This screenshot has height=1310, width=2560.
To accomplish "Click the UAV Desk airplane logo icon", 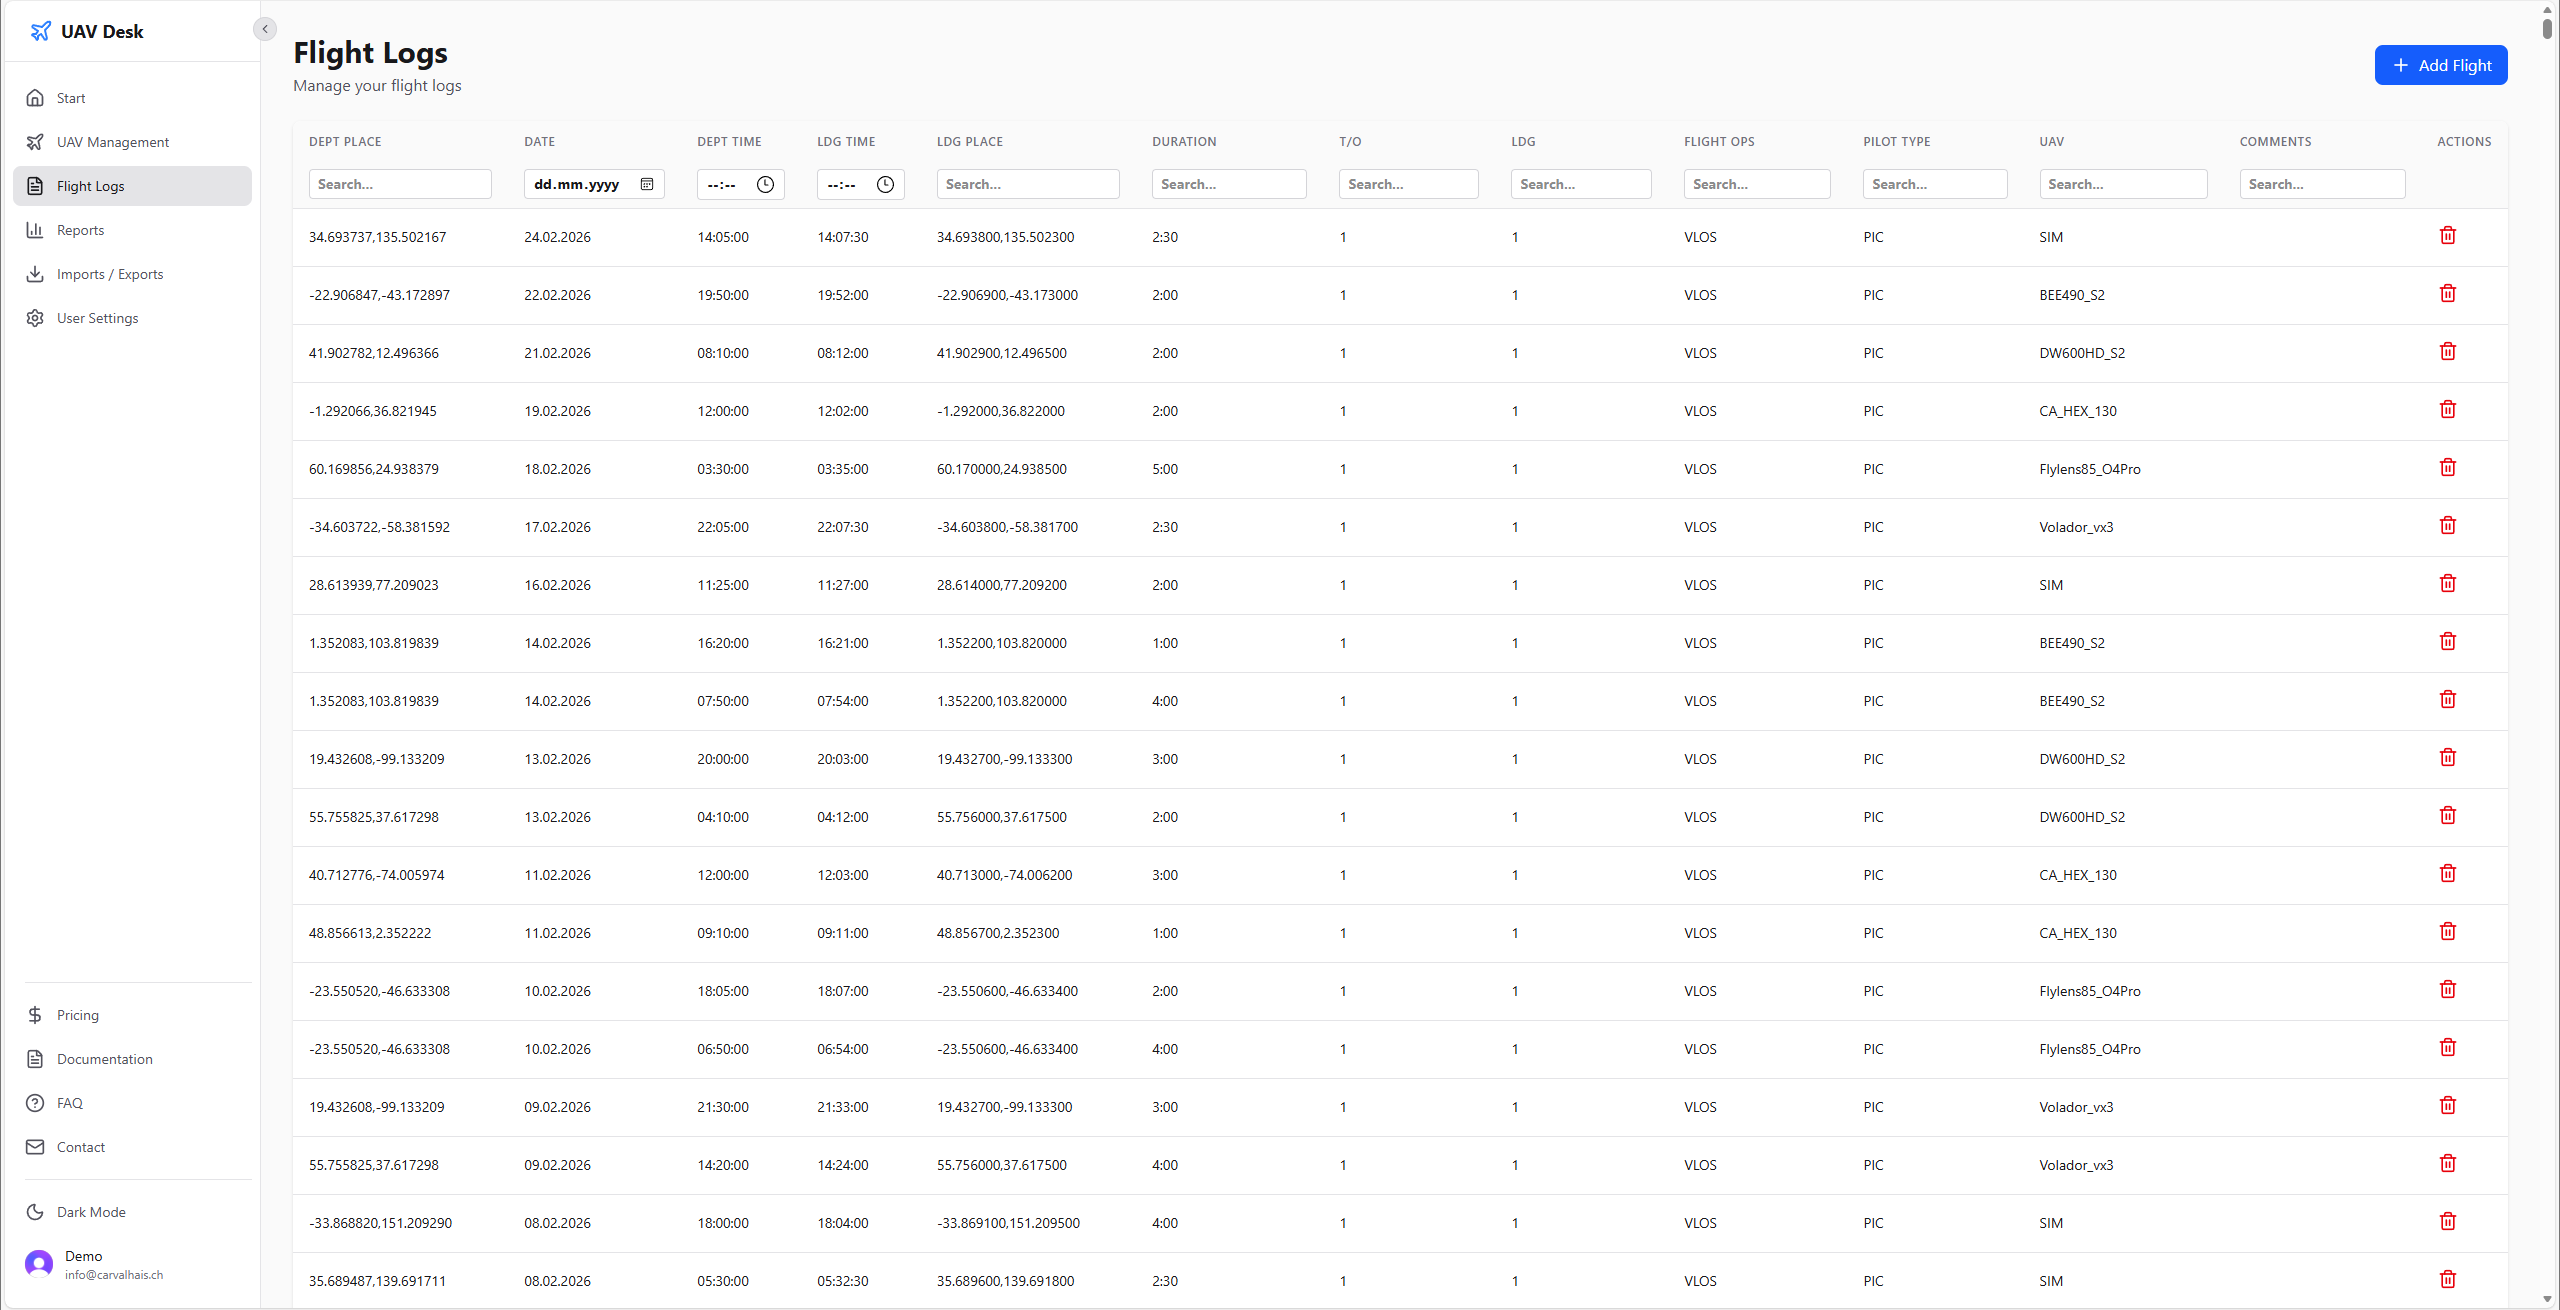I will click(40, 31).
